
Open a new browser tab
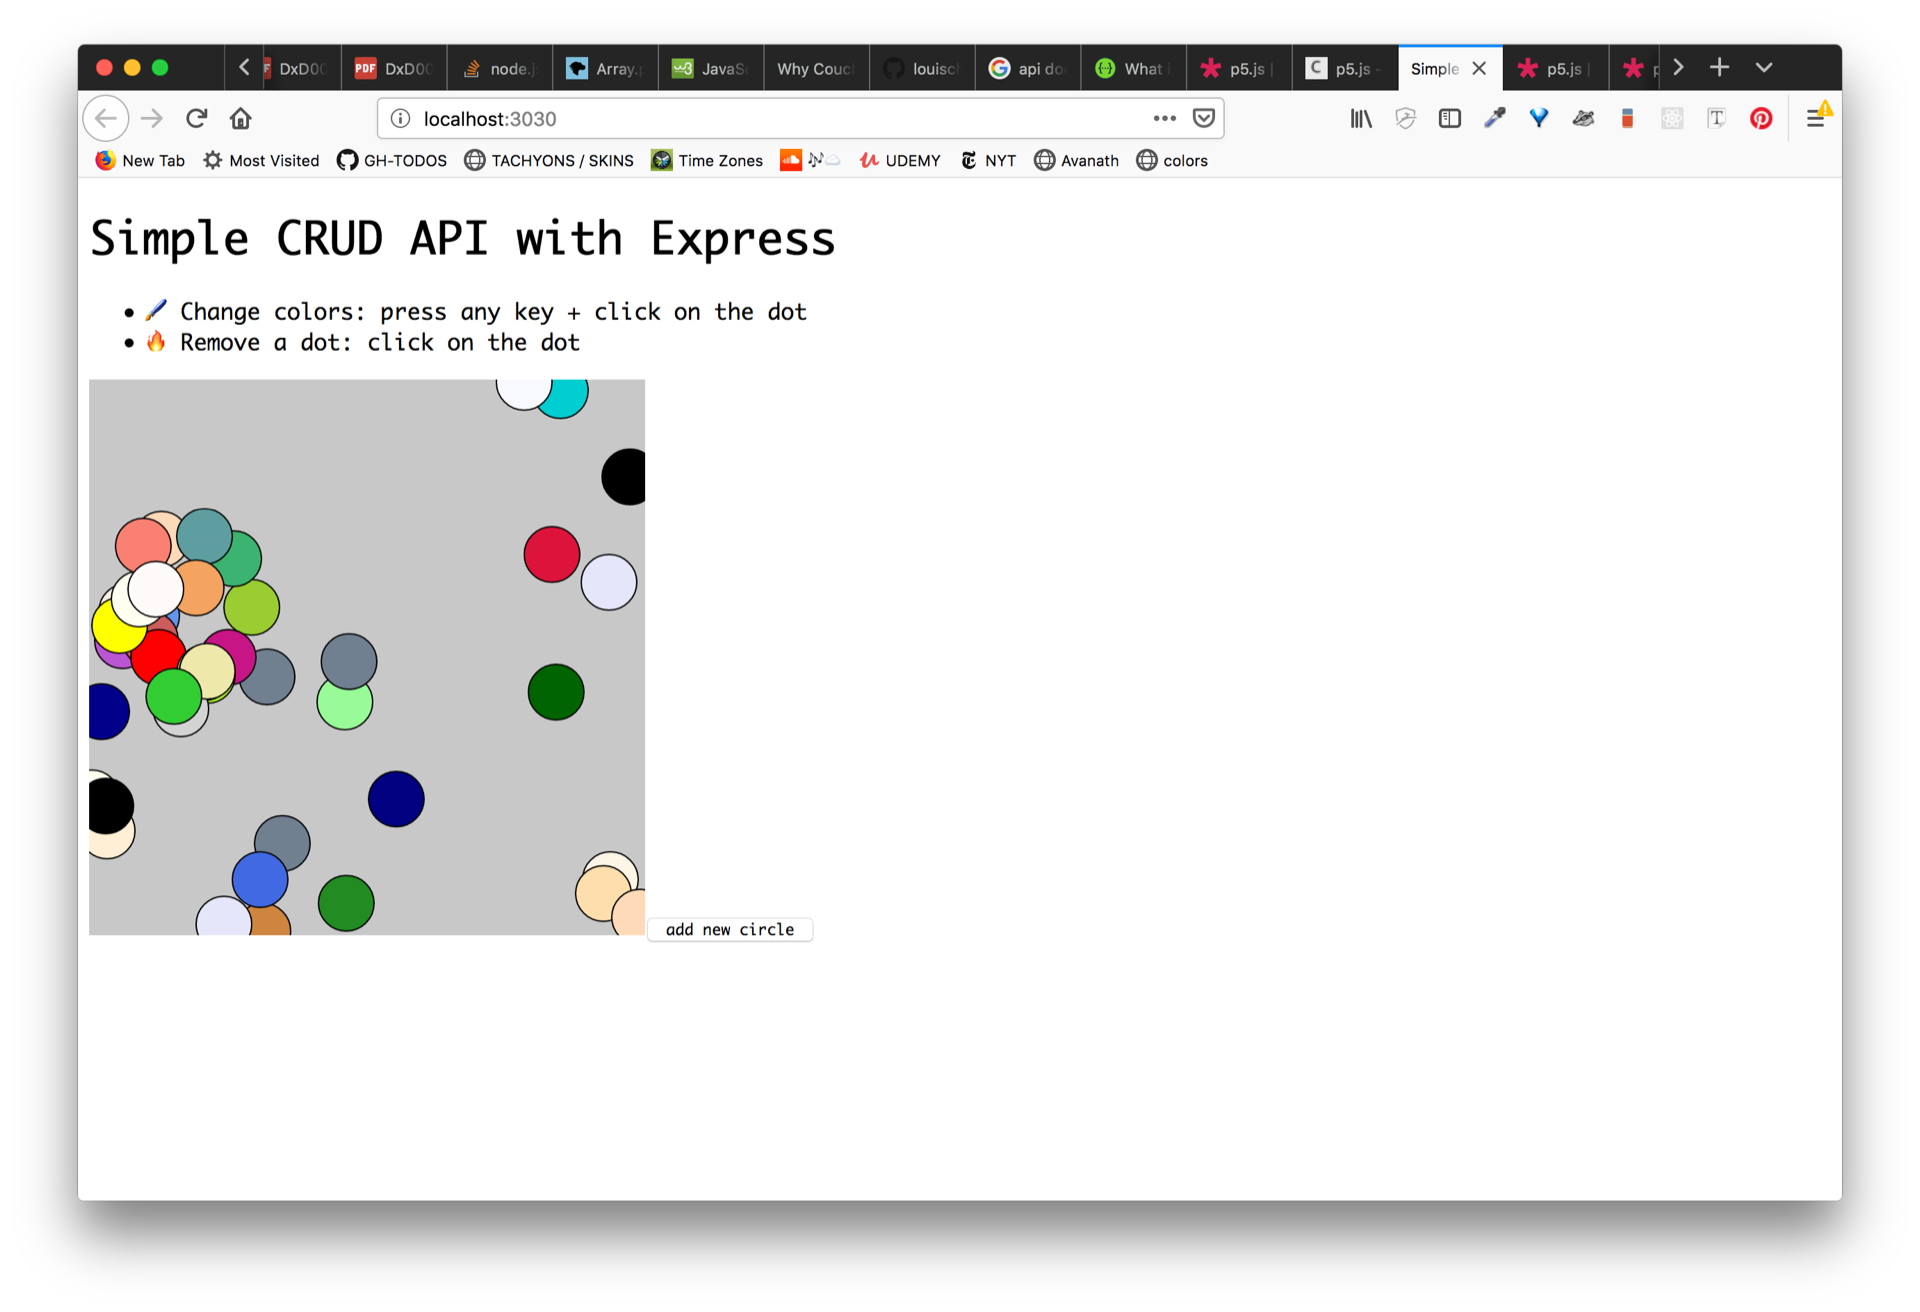(1719, 68)
